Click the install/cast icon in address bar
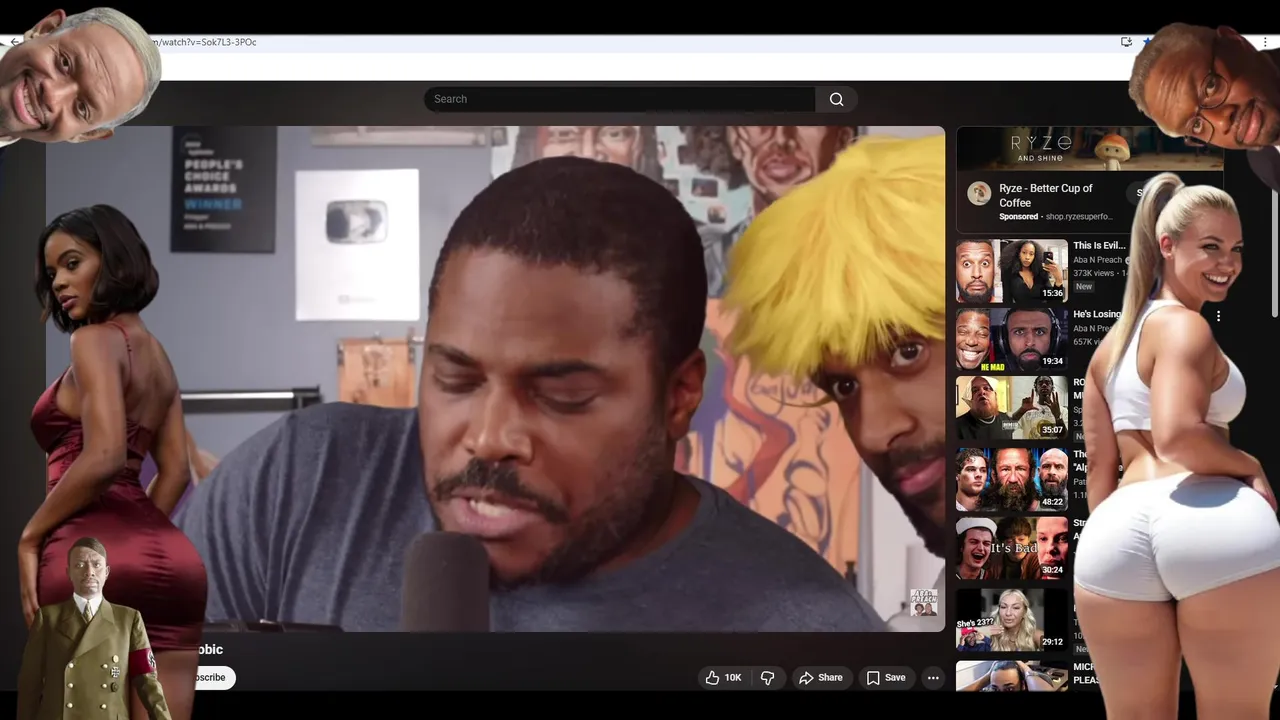 (x=1126, y=42)
